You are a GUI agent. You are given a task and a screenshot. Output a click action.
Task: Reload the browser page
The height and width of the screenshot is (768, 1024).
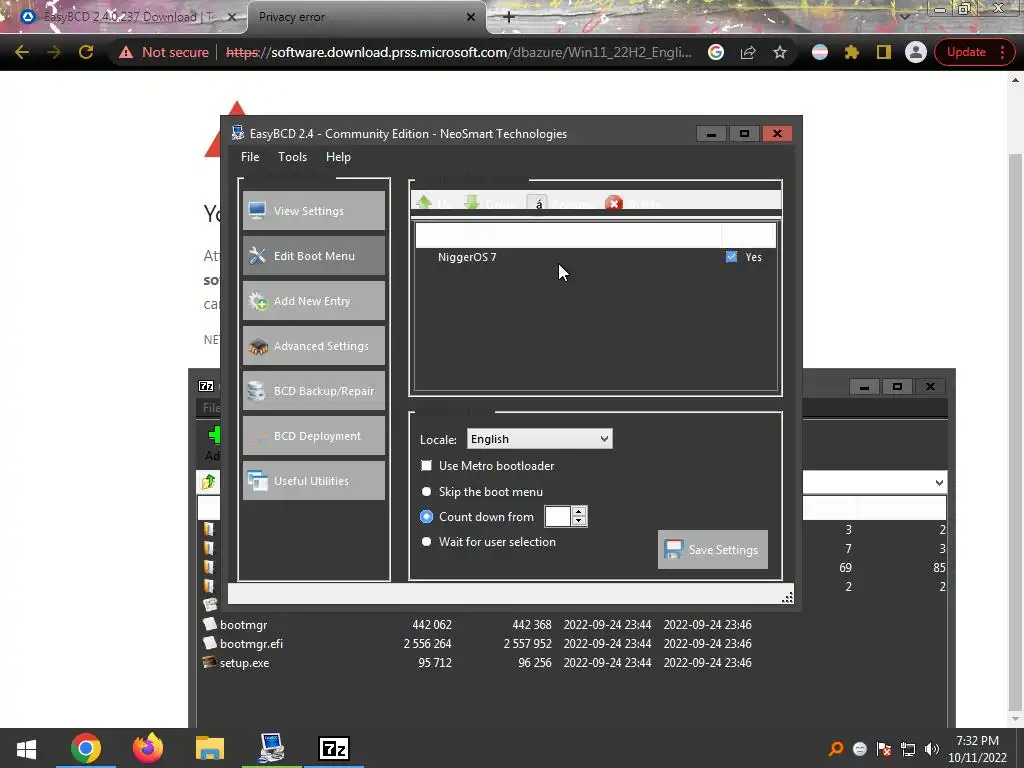tap(86, 52)
